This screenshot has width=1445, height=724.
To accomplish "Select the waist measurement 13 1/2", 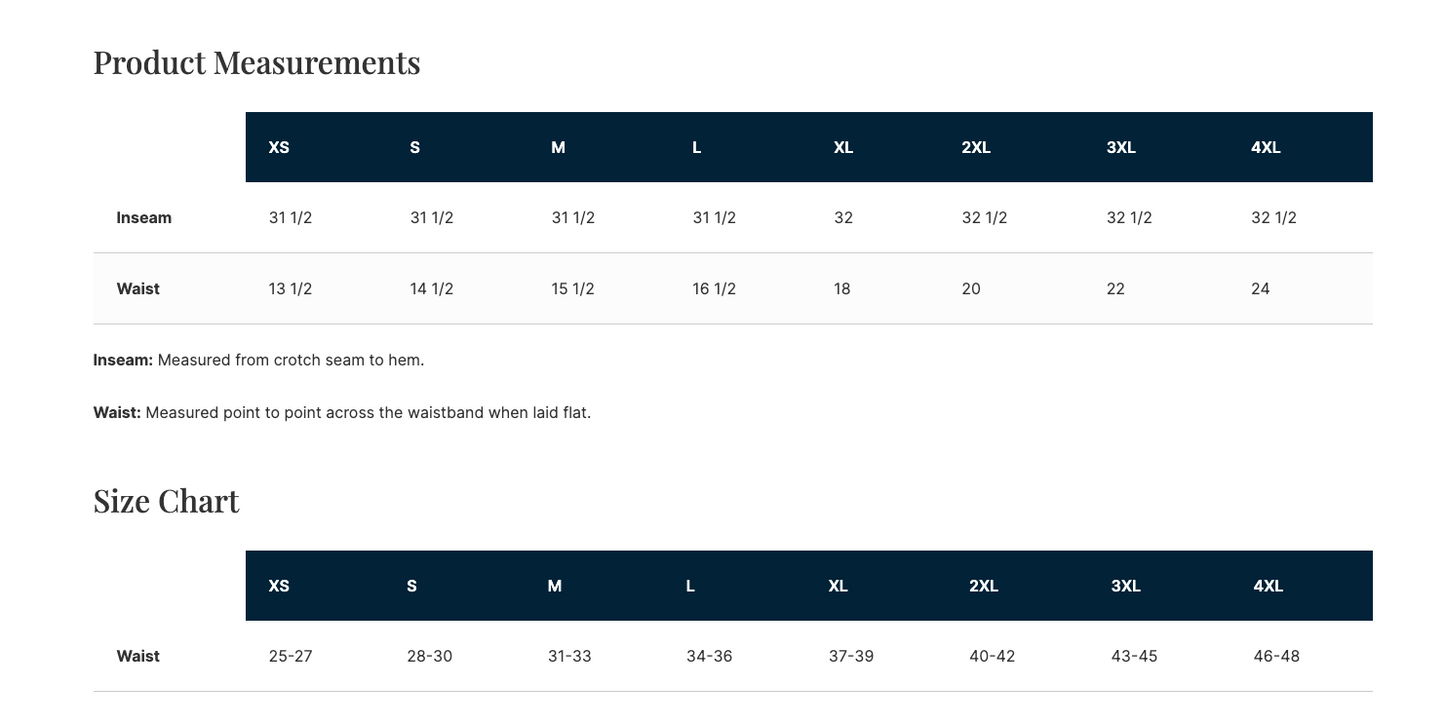I will coord(290,289).
